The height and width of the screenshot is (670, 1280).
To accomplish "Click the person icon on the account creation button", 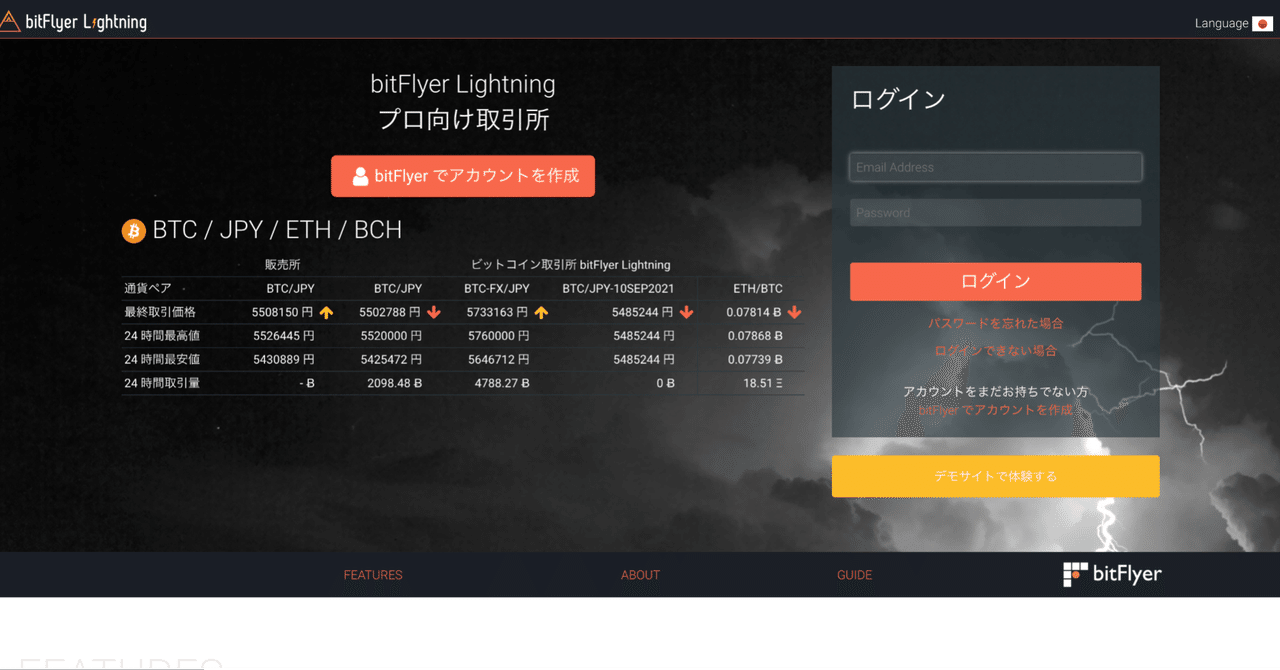I will click(x=359, y=175).
